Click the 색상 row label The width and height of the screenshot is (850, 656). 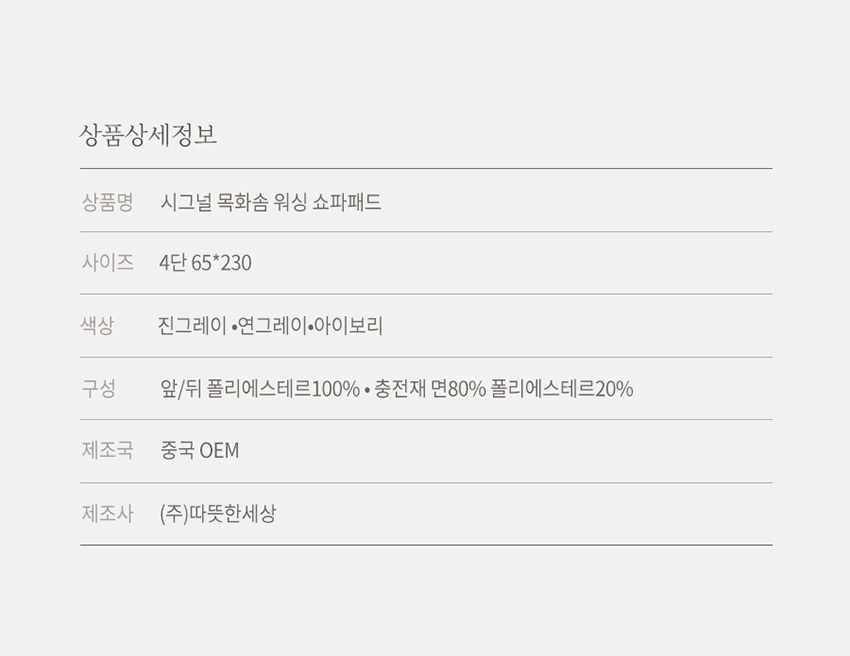pos(97,325)
